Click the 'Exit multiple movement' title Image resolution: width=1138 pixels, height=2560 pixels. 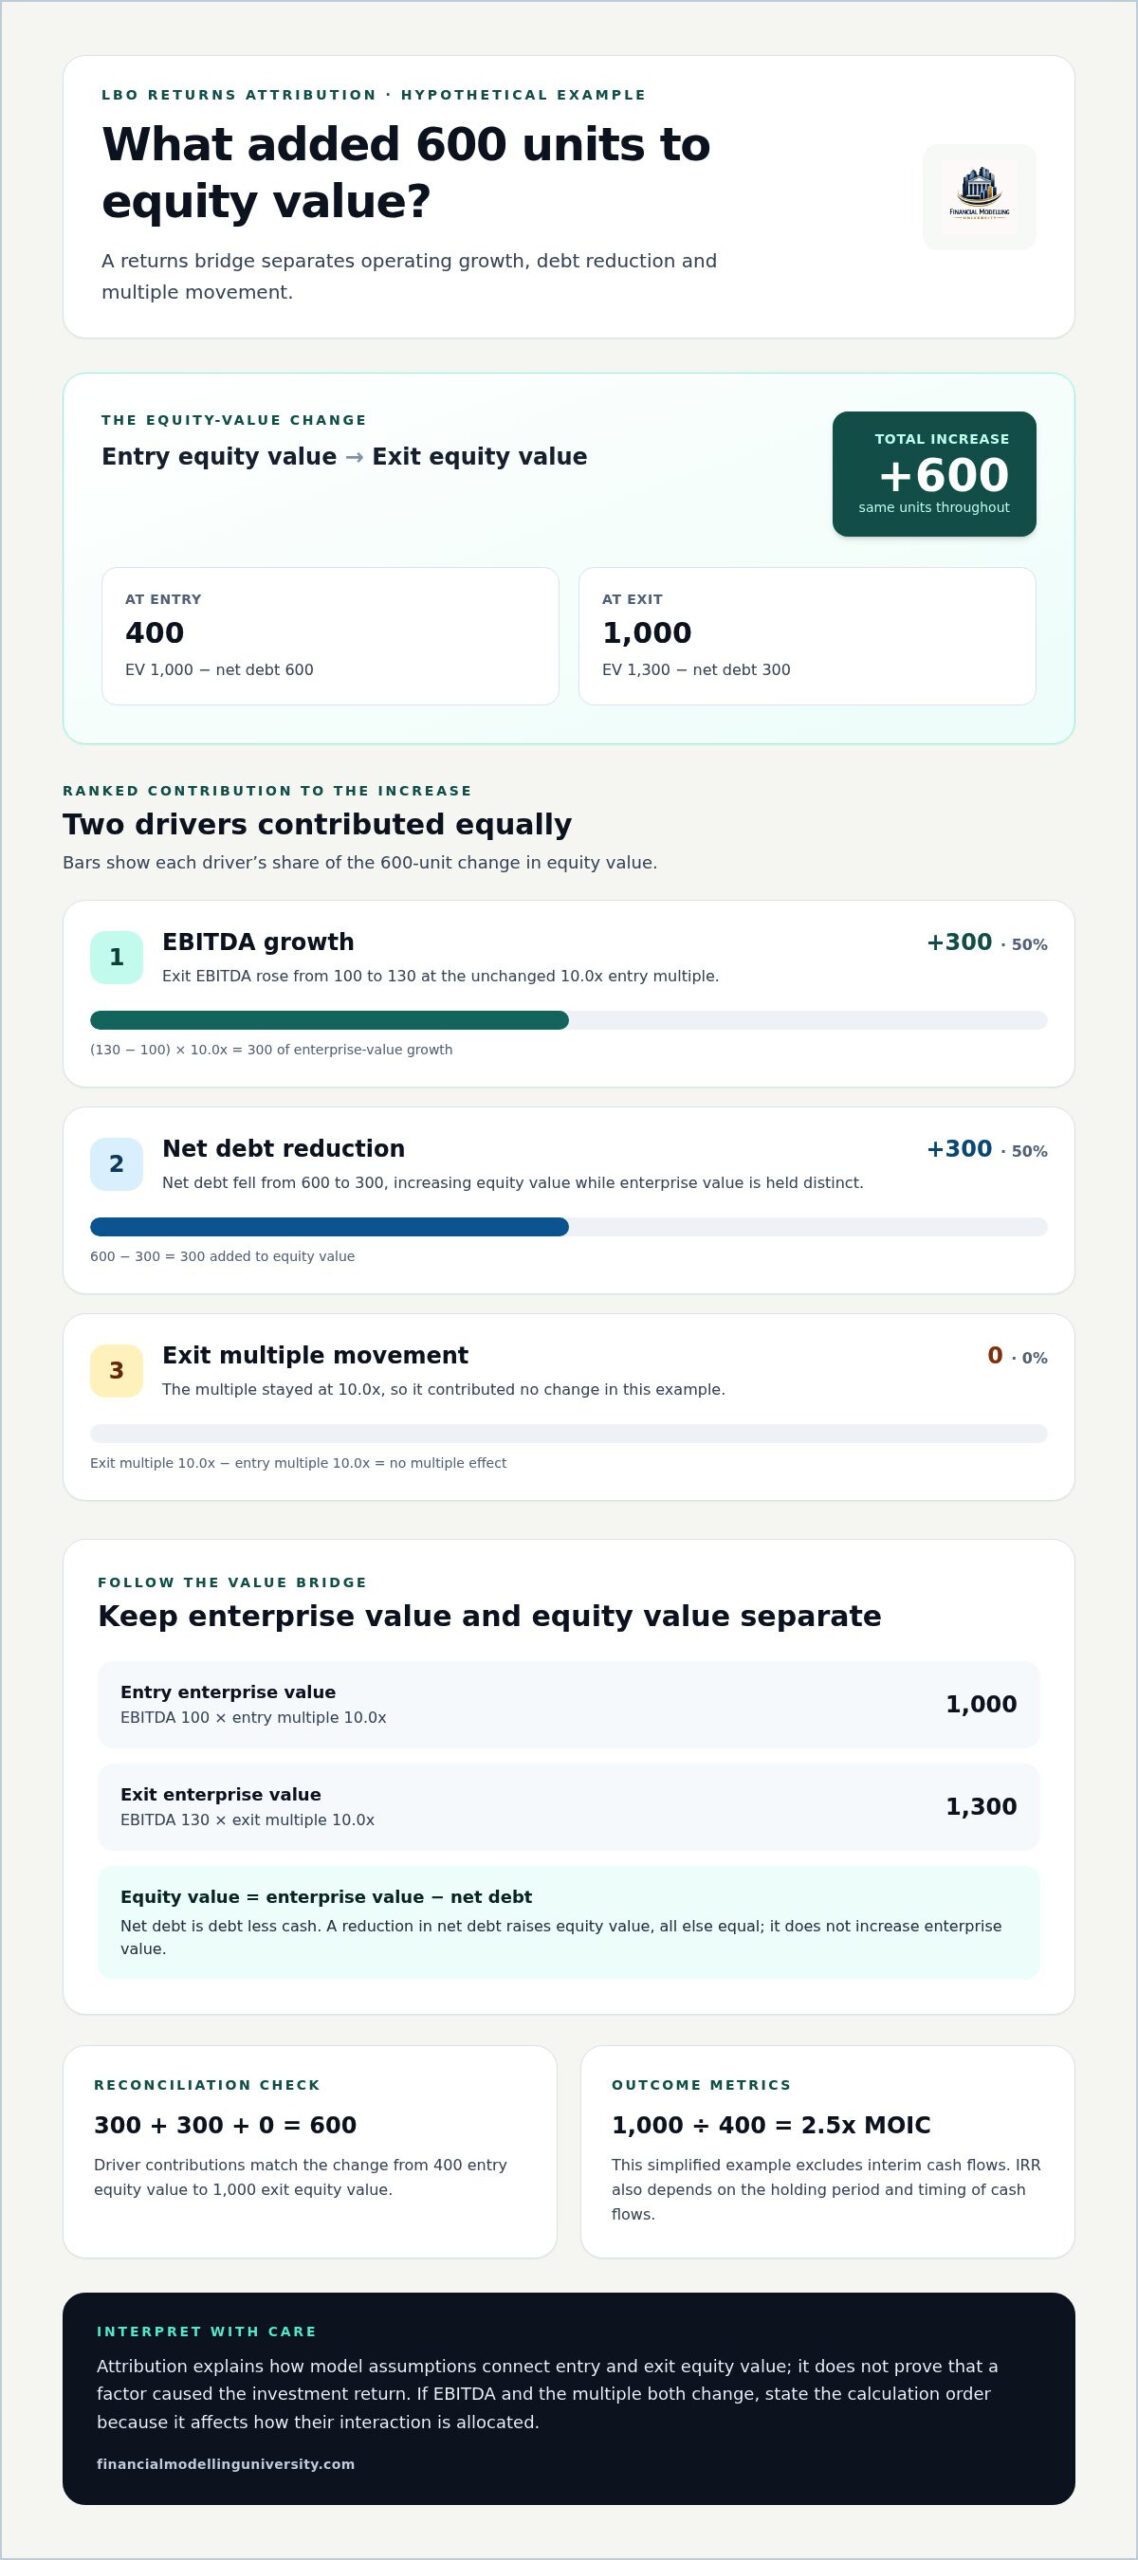[315, 1355]
